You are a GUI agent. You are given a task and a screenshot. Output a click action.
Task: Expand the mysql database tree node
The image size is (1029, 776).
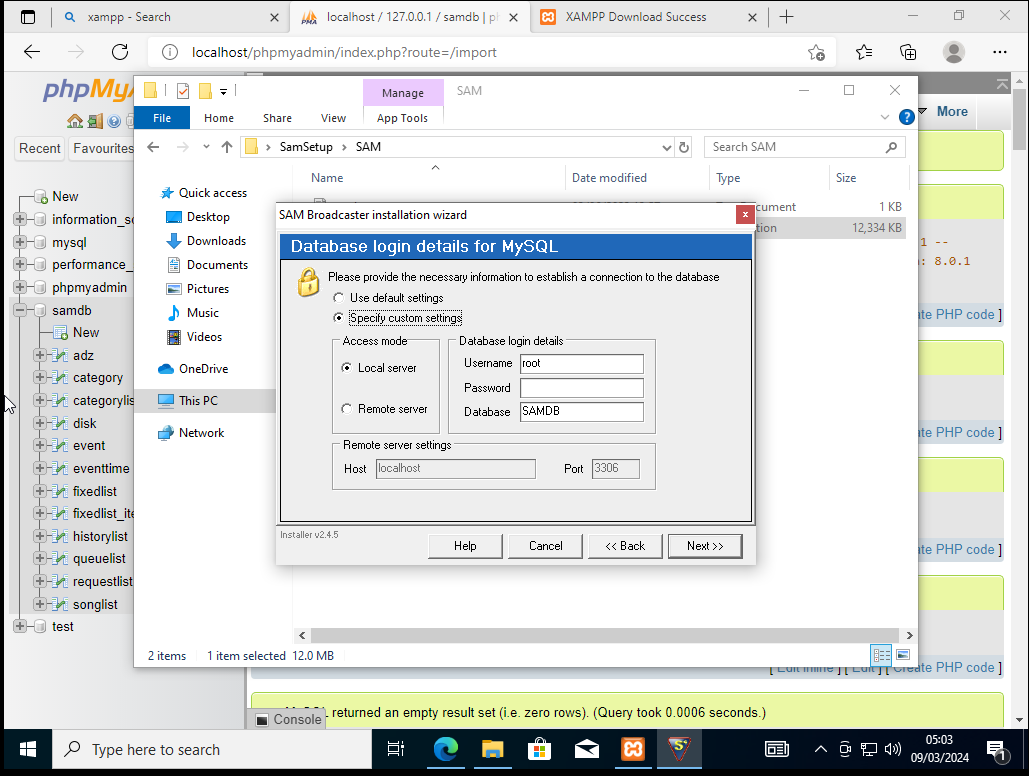pyautogui.click(x=19, y=242)
